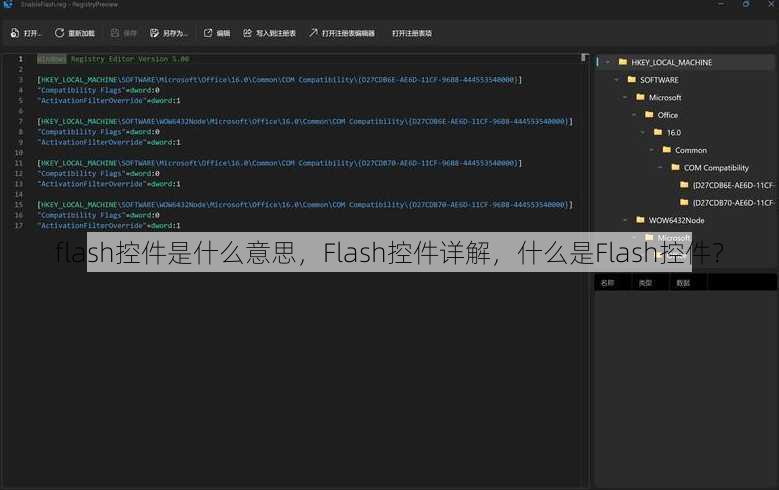Click "ActivationFilterOverride" entry on line 9

(109, 142)
